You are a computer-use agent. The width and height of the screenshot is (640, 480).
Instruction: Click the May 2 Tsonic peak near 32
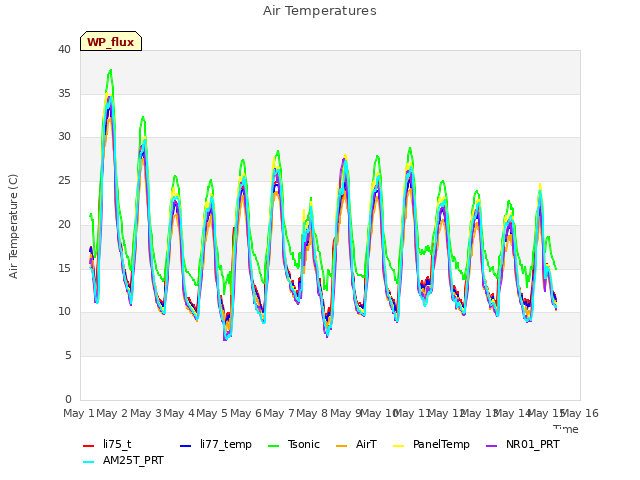[x=143, y=117]
